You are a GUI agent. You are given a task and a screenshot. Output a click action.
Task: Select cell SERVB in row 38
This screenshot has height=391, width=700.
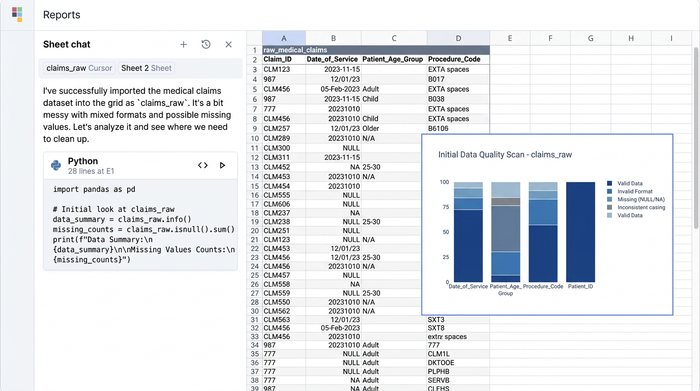pyautogui.click(x=458, y=380)
